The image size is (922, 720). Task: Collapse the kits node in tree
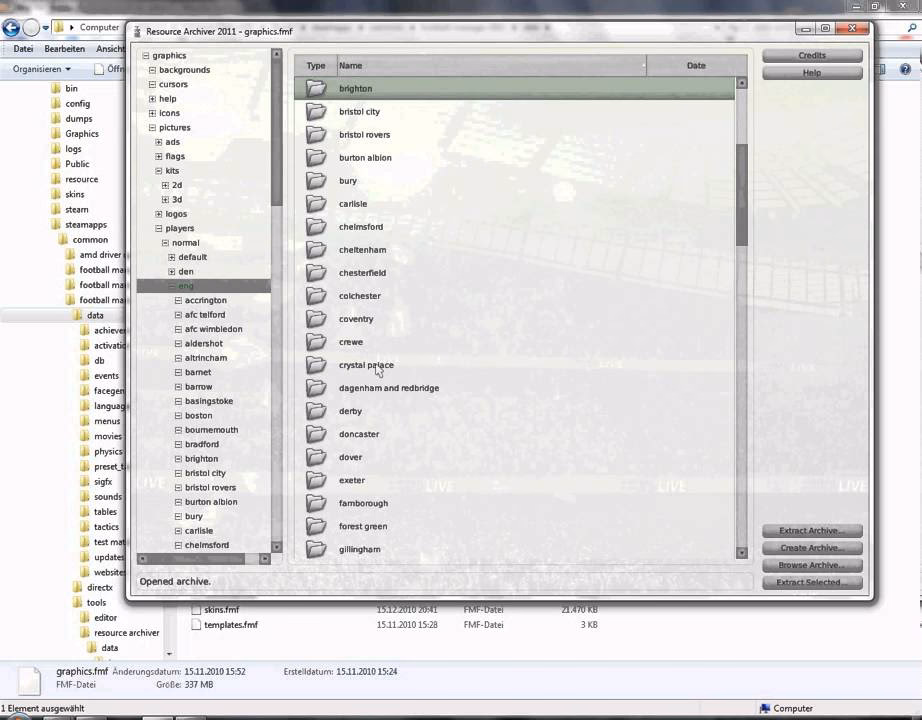pos(159,171)
